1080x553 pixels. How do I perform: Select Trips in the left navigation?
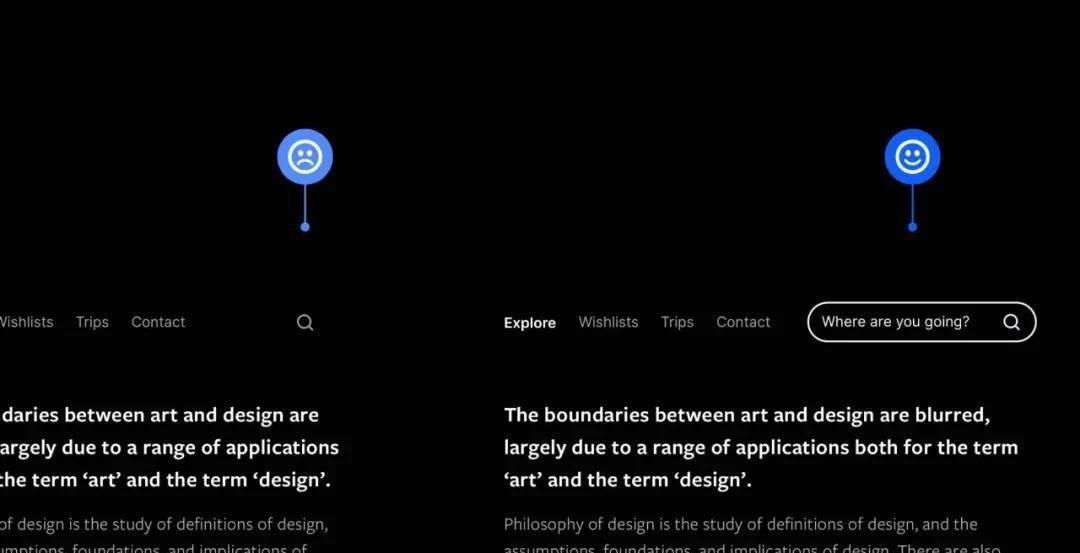coord(92,322)
